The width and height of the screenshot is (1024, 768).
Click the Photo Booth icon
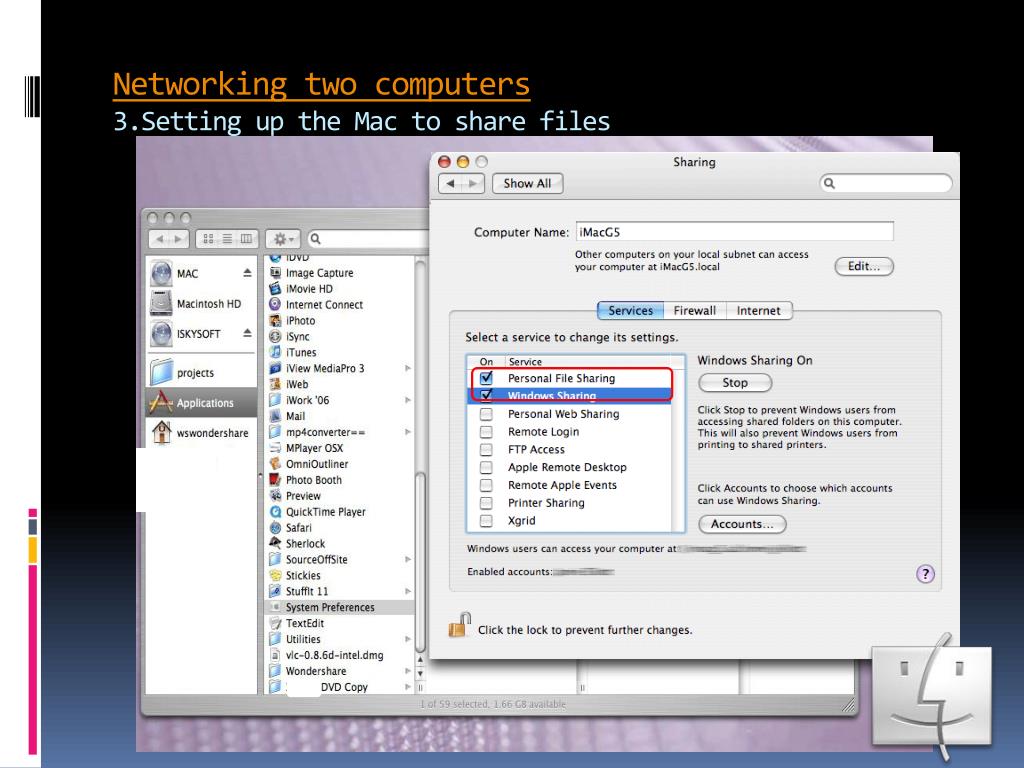point(276,480)
